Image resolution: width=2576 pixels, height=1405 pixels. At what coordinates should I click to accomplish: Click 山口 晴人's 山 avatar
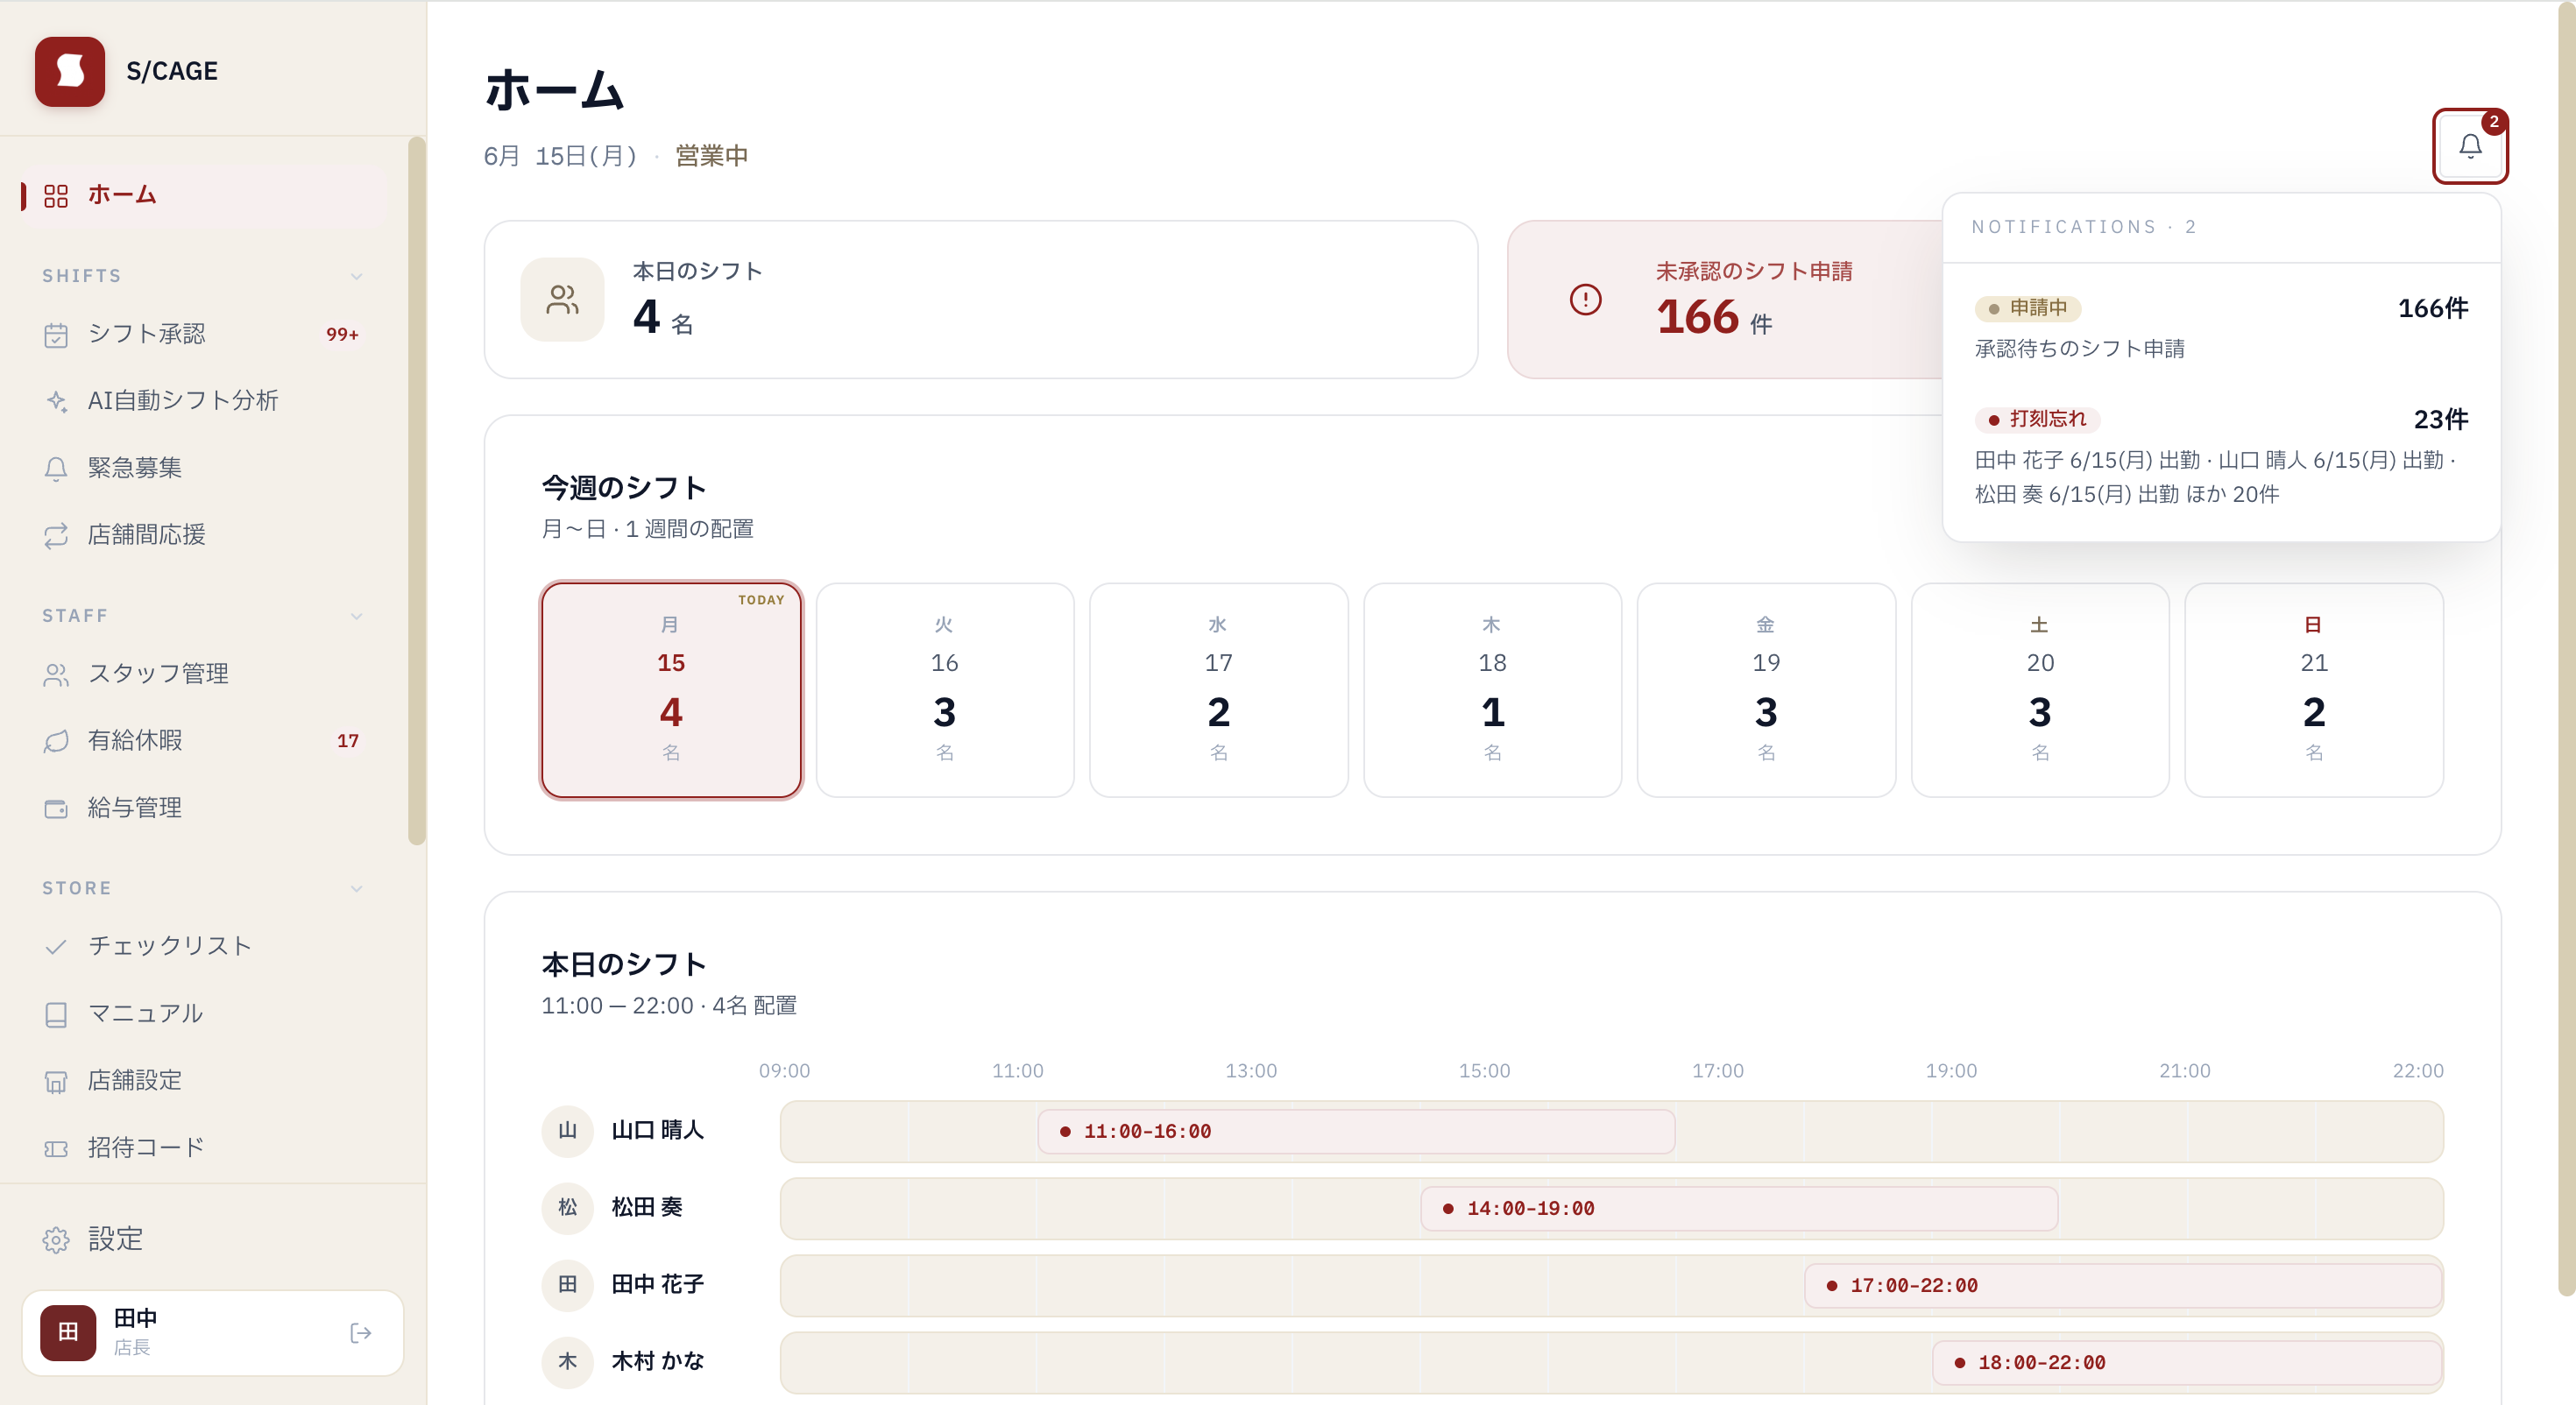(567, 1131)
